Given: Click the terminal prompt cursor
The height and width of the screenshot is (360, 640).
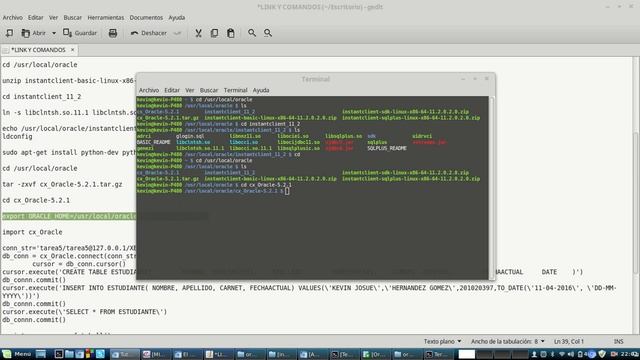Looking at the screenshot, I should 287,191.
